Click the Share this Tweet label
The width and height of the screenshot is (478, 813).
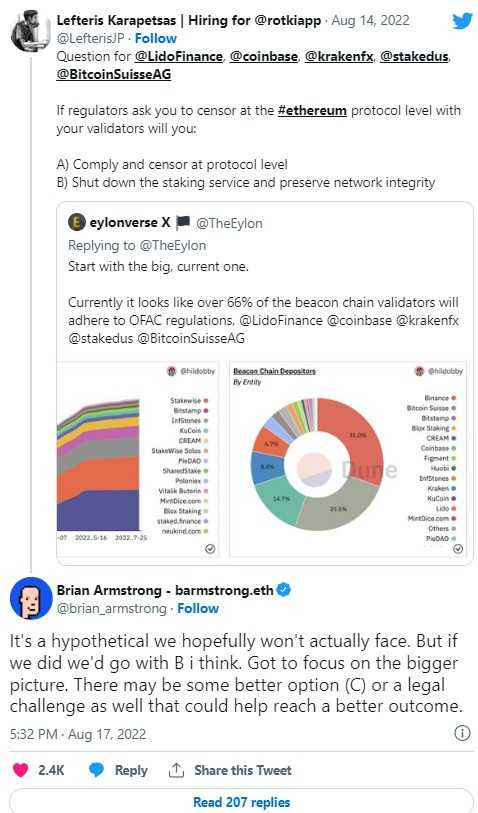(243, 770)
